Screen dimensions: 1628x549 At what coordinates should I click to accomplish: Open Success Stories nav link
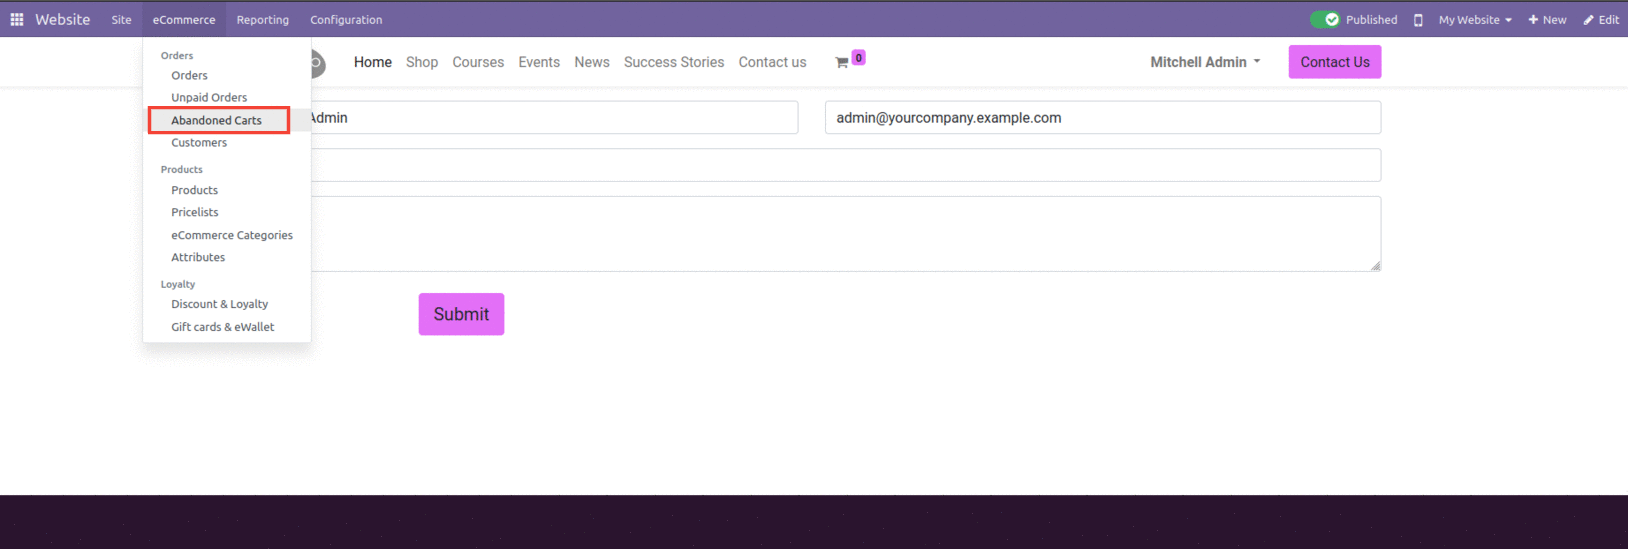[674, 62]
